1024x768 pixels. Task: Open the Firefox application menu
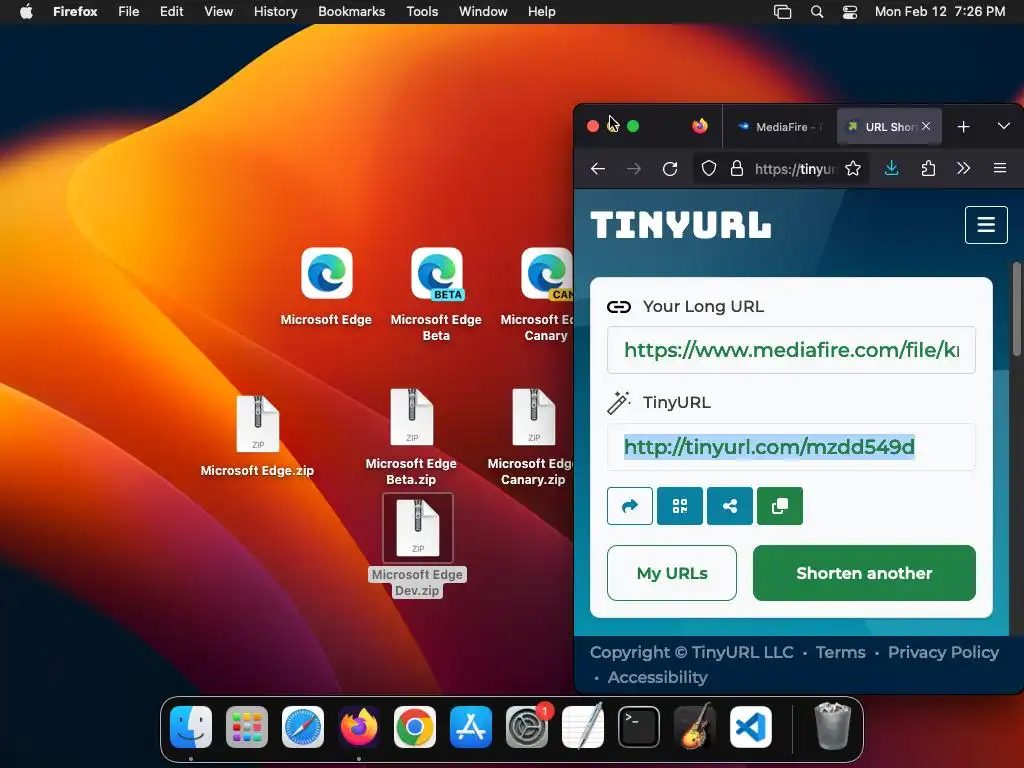click(999, 169)
